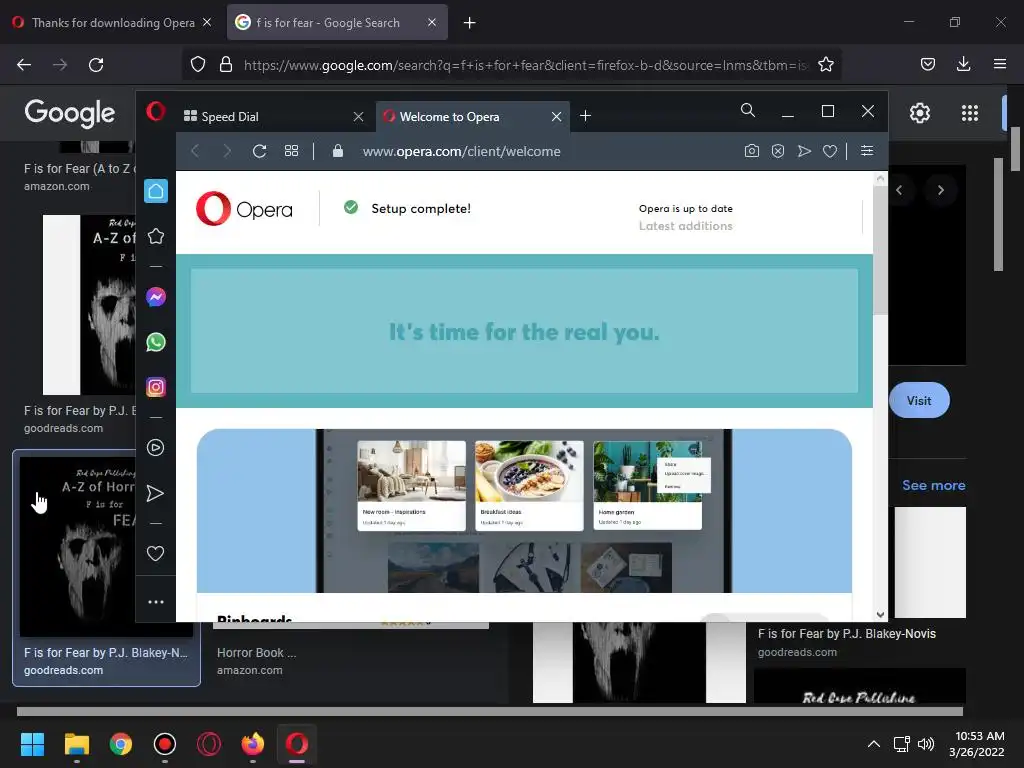The height and width of the screenshot is (768, 1024).
Task: Close the Speed Dial tab
Action: click(359, 116)
